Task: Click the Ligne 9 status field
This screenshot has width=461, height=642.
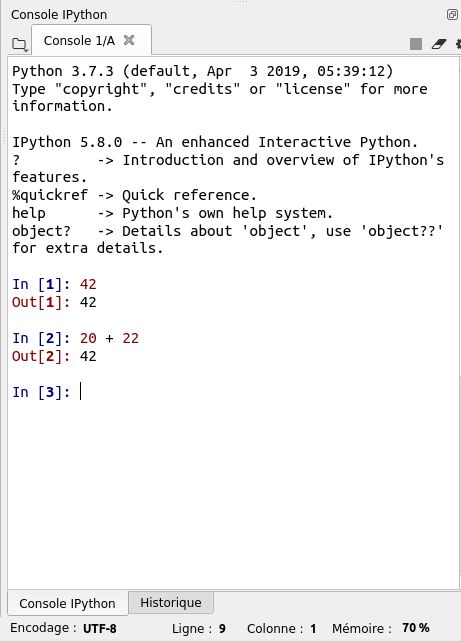Action: [x=199, y=628]
